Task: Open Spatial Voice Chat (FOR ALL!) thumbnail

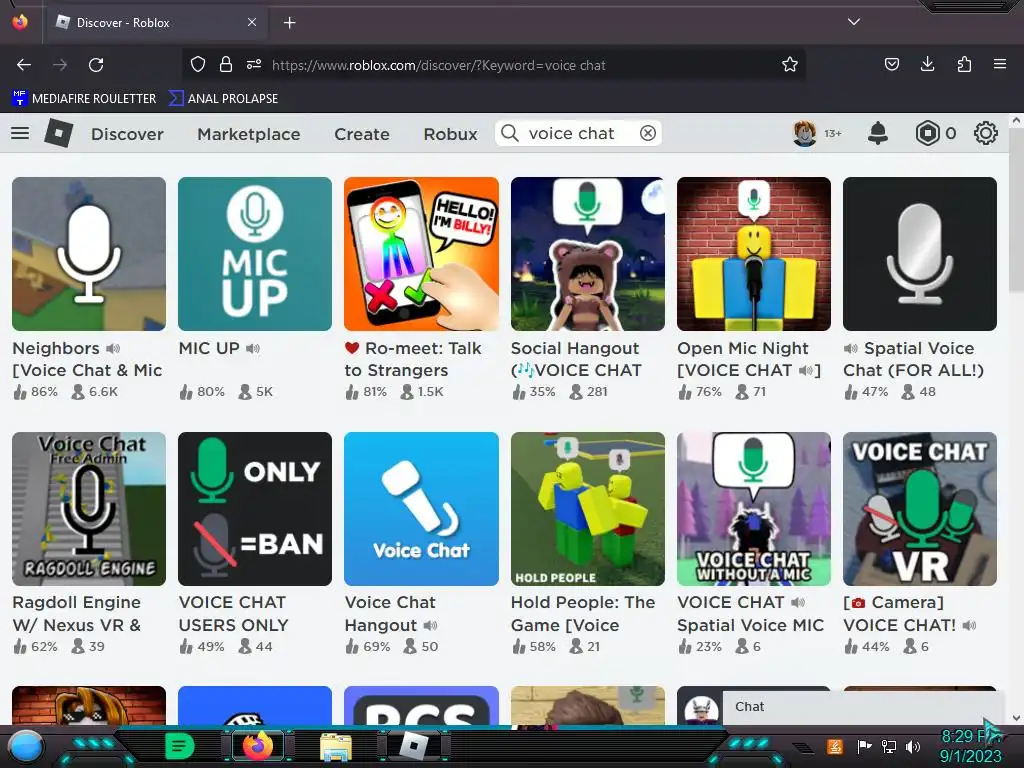Action: 920,254
